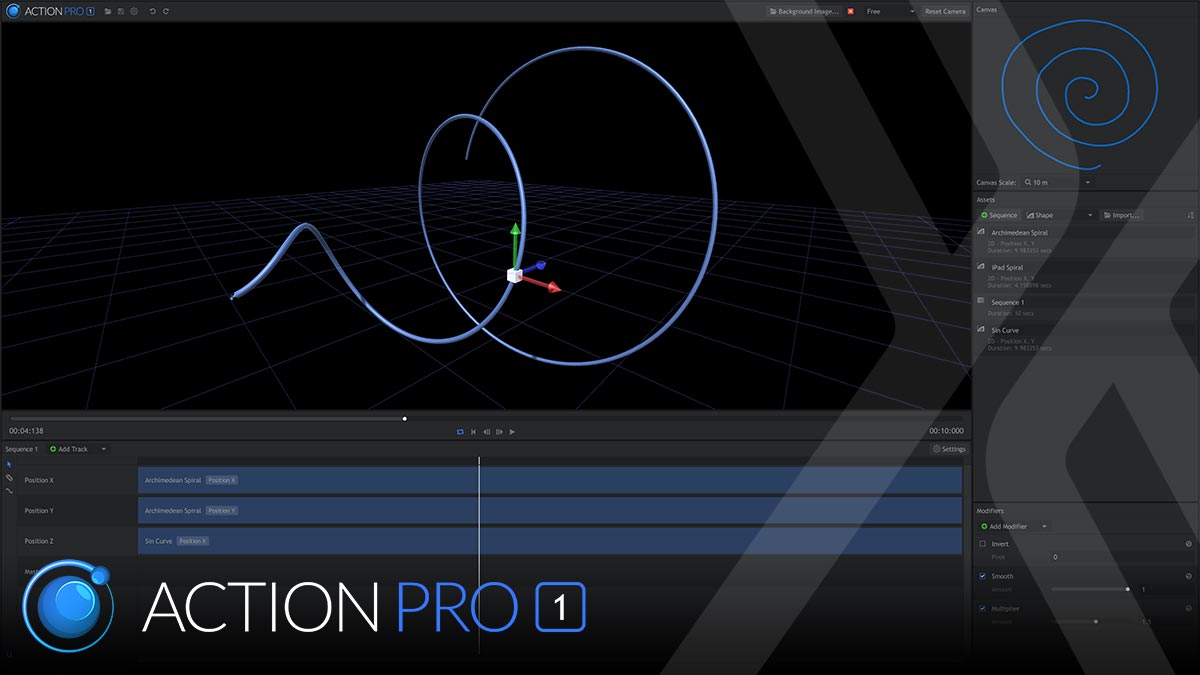Open application settings via the gear icon
This screenshot has height=675, width=1200.
134,11
